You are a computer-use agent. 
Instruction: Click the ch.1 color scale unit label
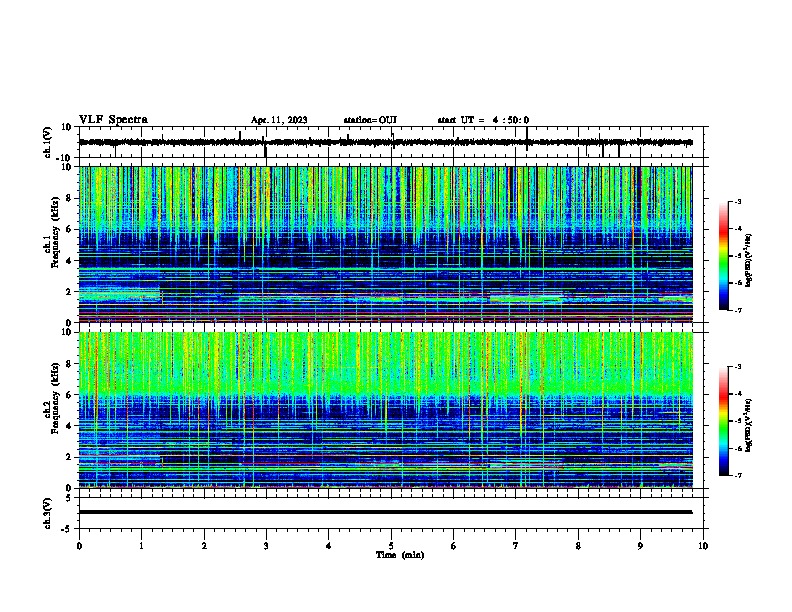click(x=748, y=260)
